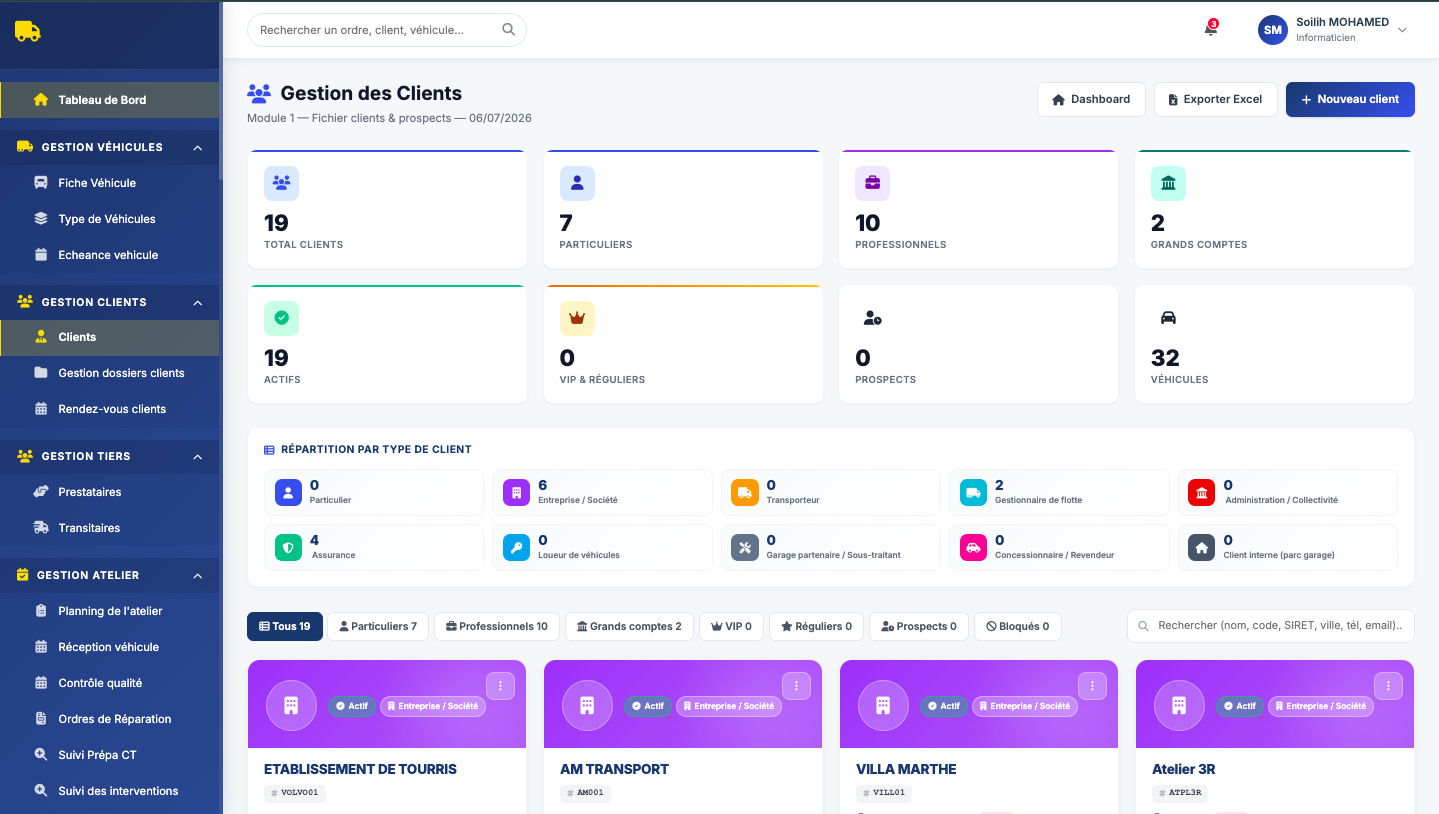The width and height of the screenshot is (1439, 814).
Task: Open the VILLA MARTHE card three-dot menu
Action: coord(1092,686)
